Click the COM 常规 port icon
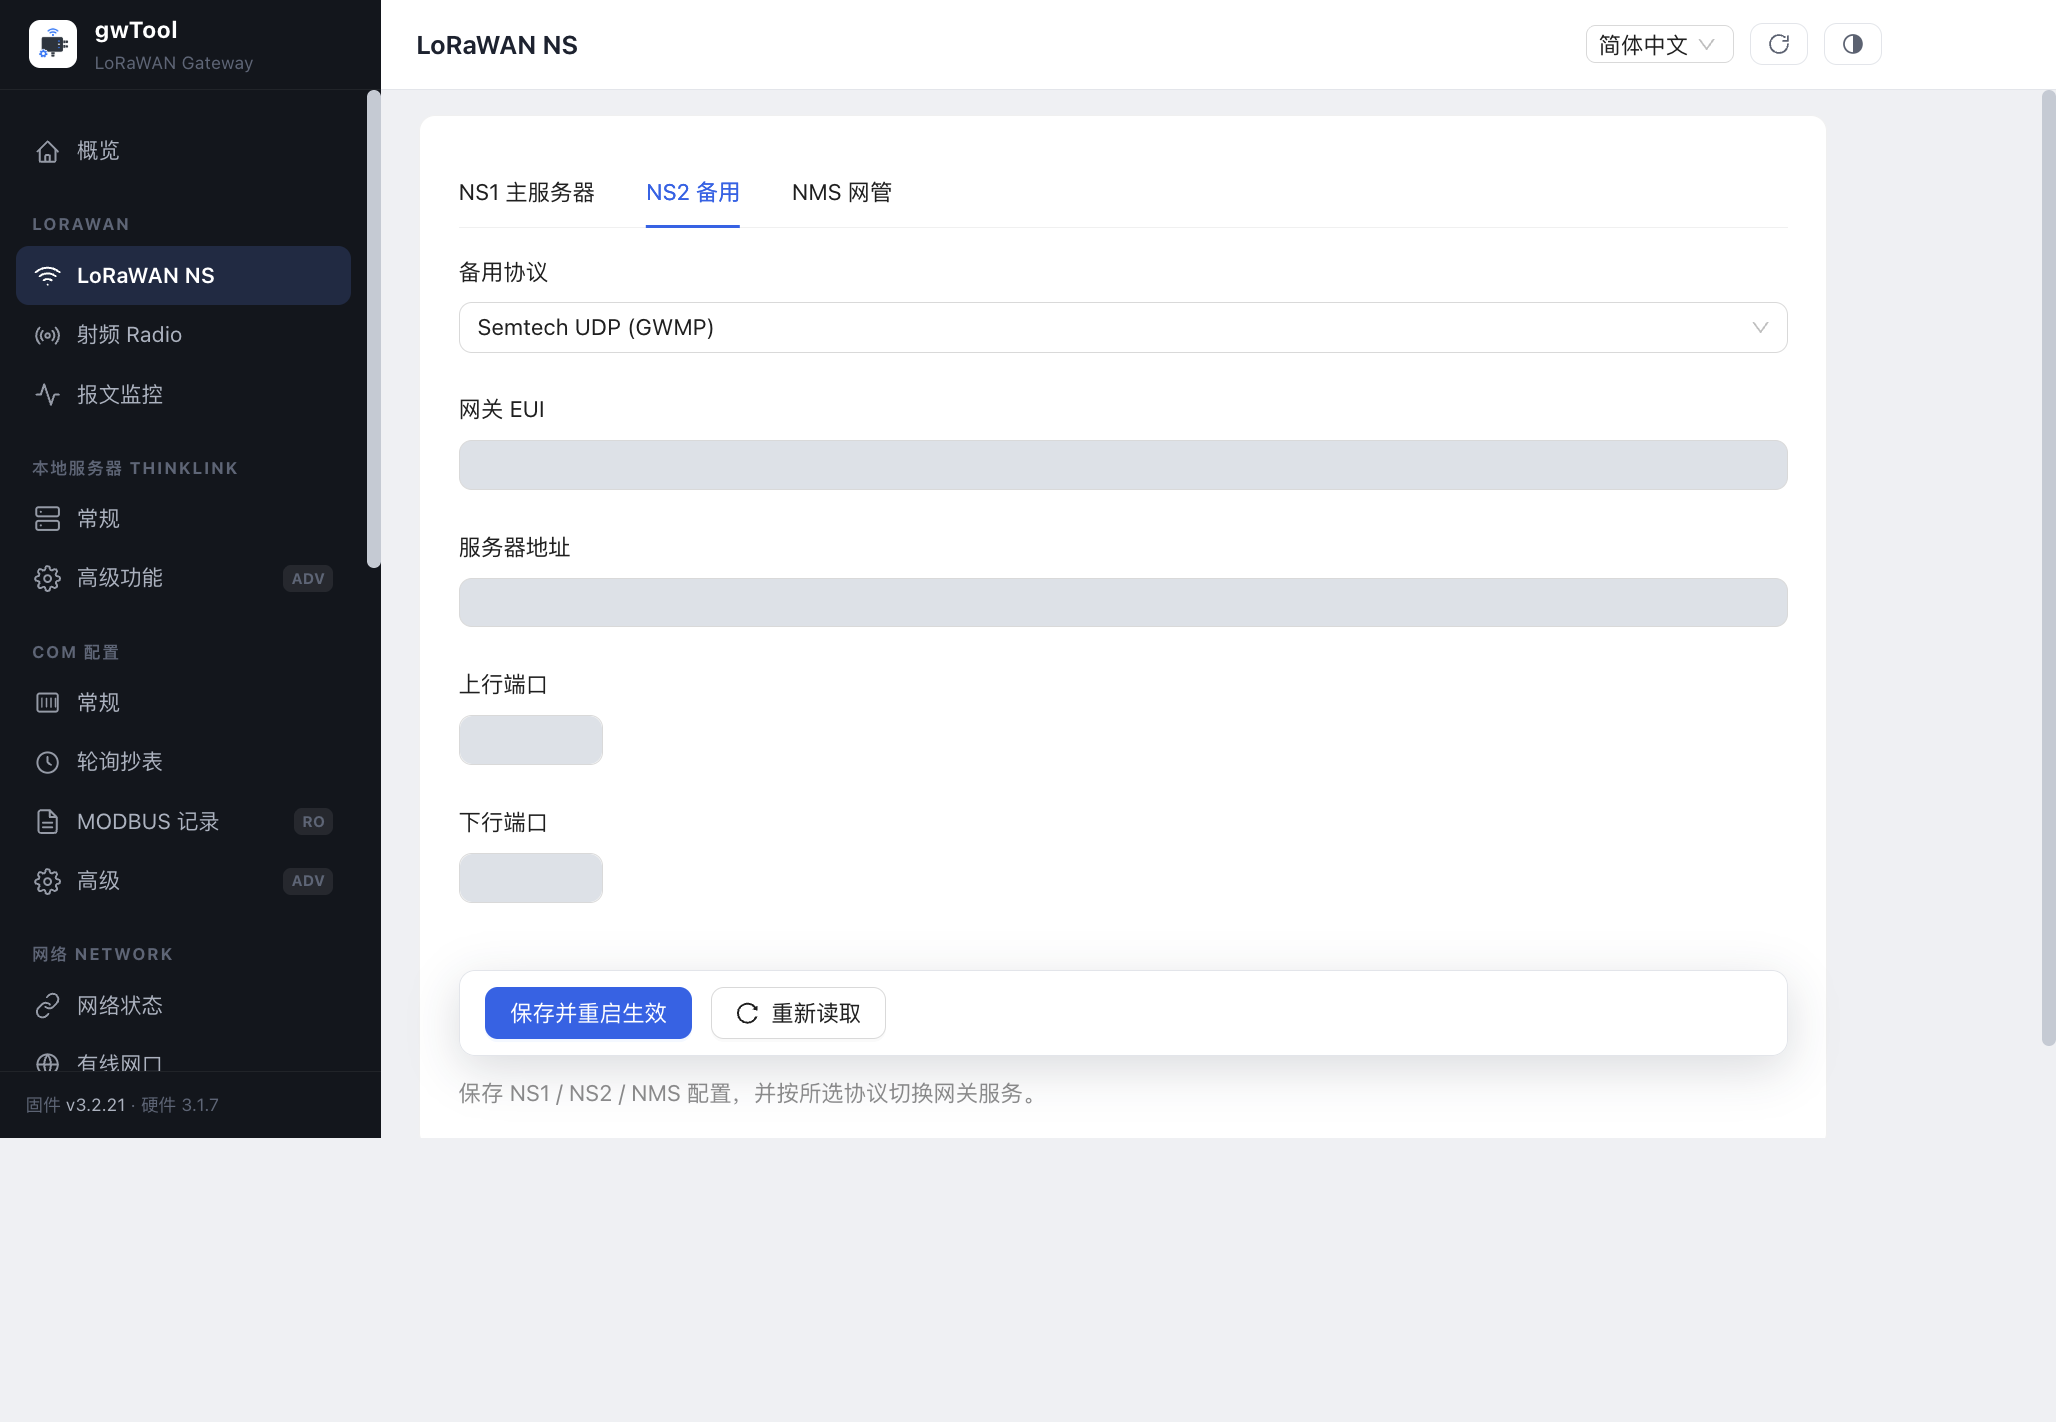This screenshot has width=2056, height=1422. coord(47,703)
